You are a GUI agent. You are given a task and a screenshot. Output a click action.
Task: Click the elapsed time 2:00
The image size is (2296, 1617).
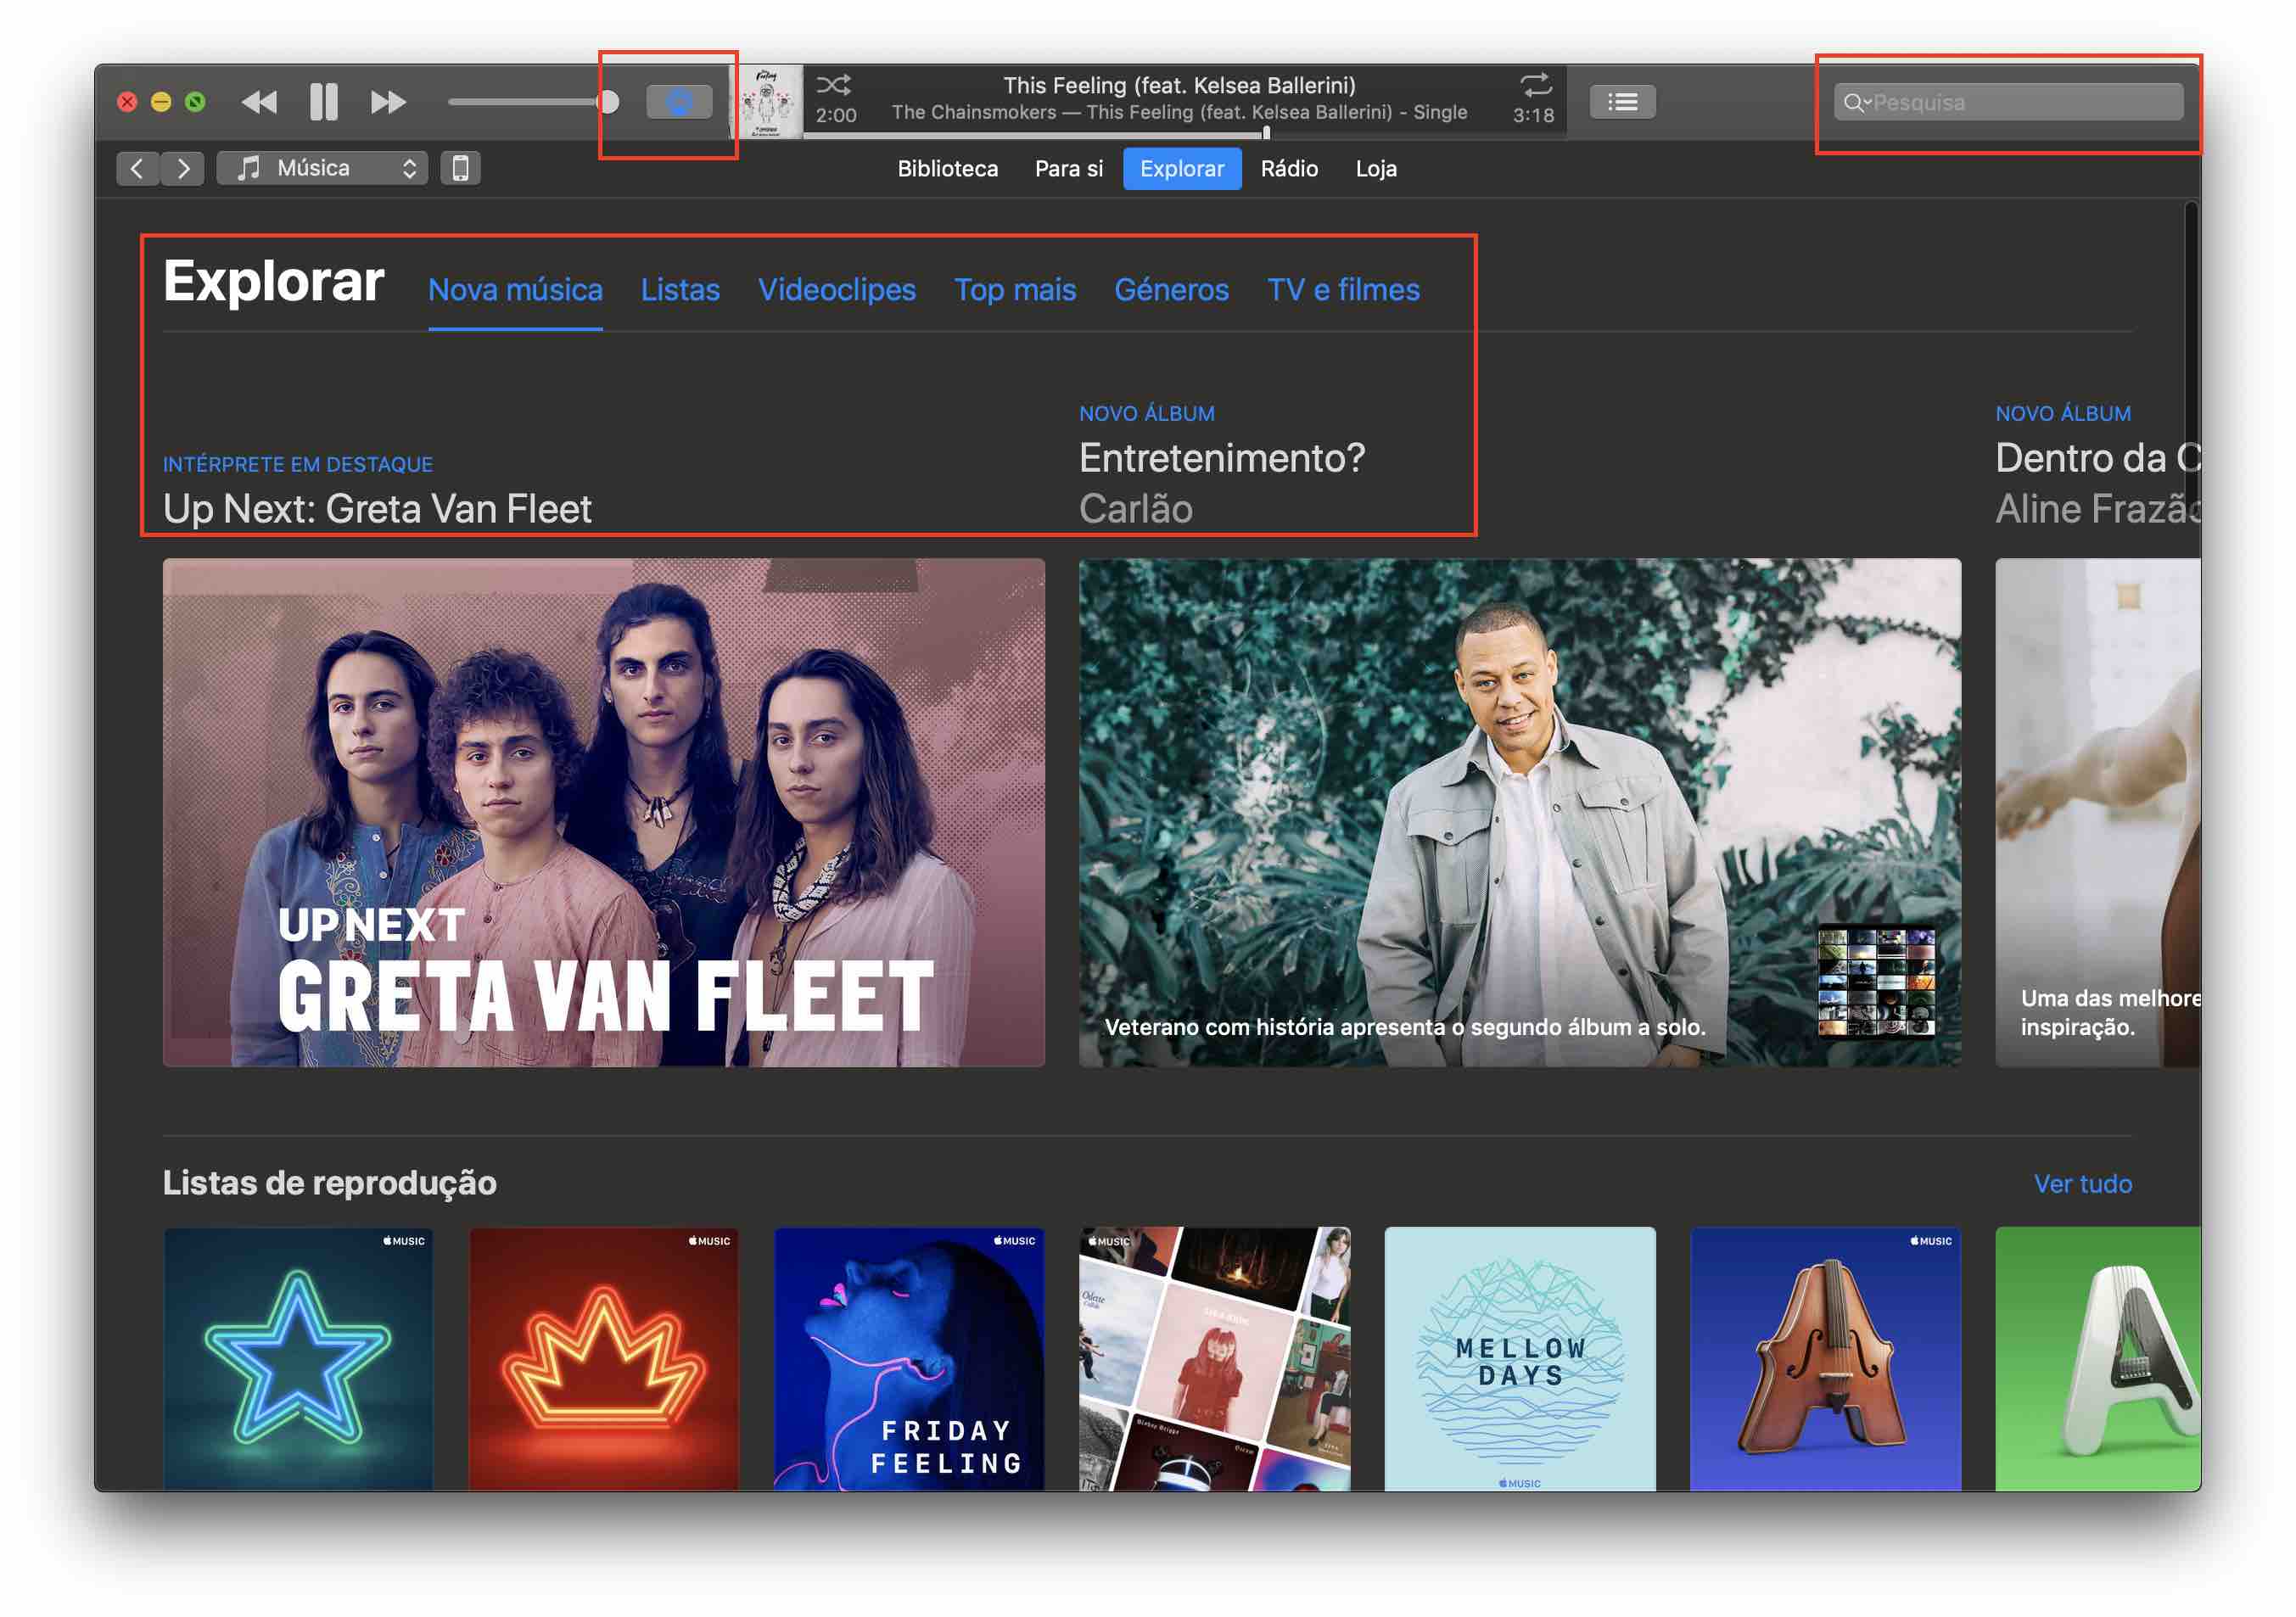click(x=835, y=115)
